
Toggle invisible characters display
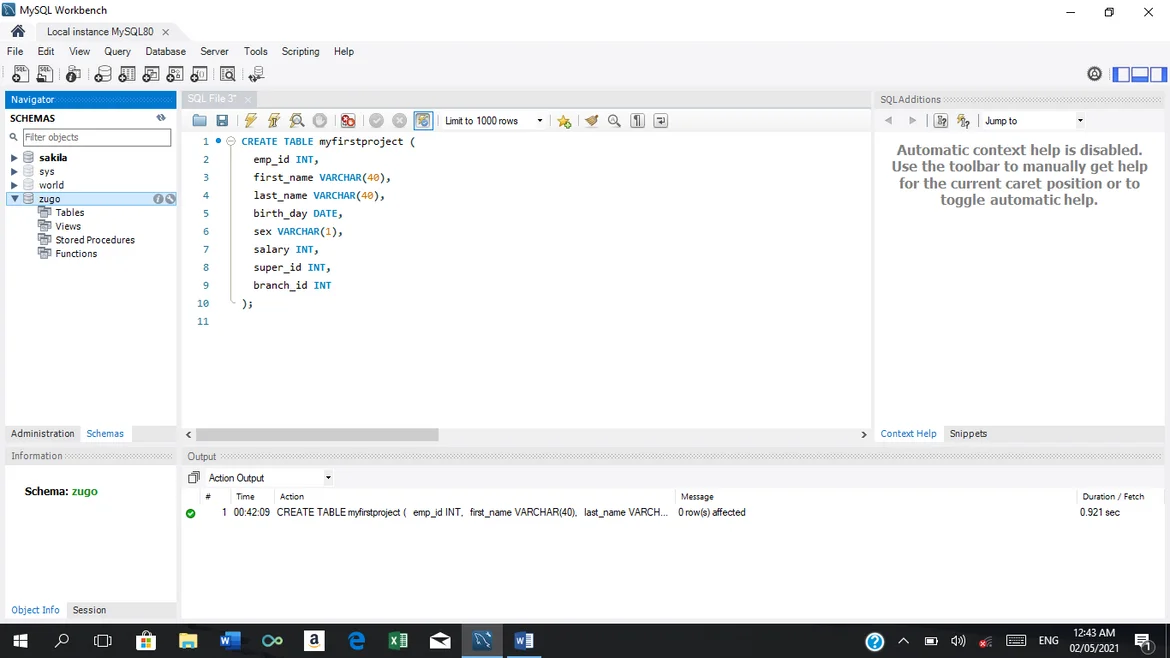637,121
